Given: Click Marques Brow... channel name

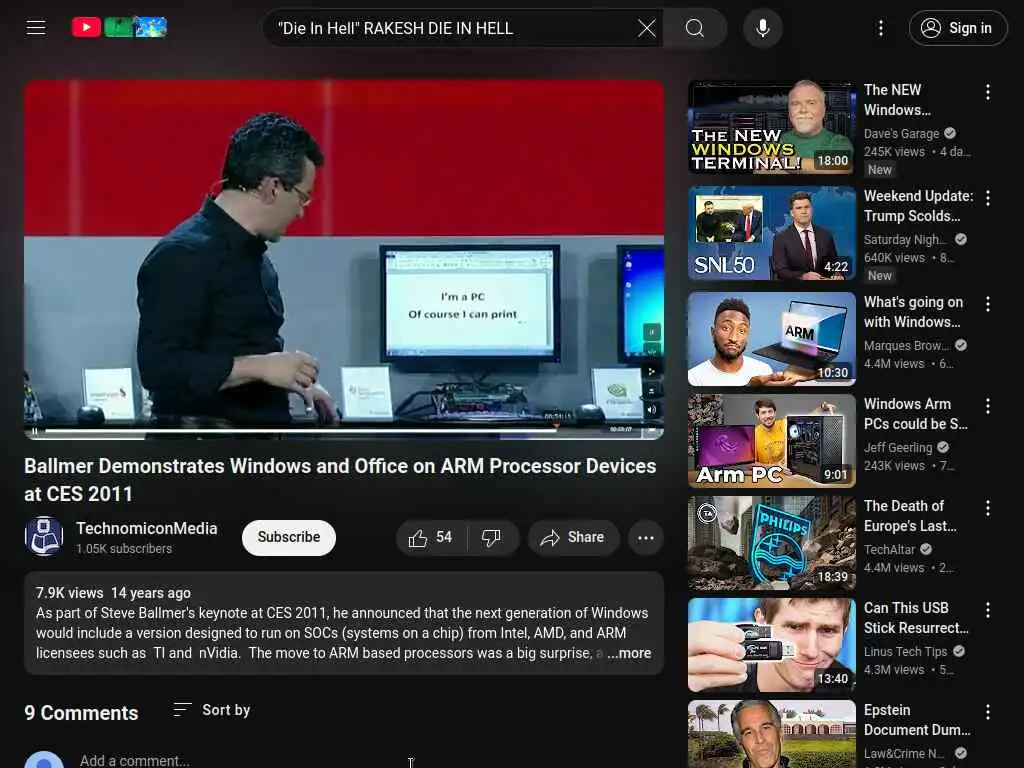Looking at the screenshot, I should pos(906,345).
